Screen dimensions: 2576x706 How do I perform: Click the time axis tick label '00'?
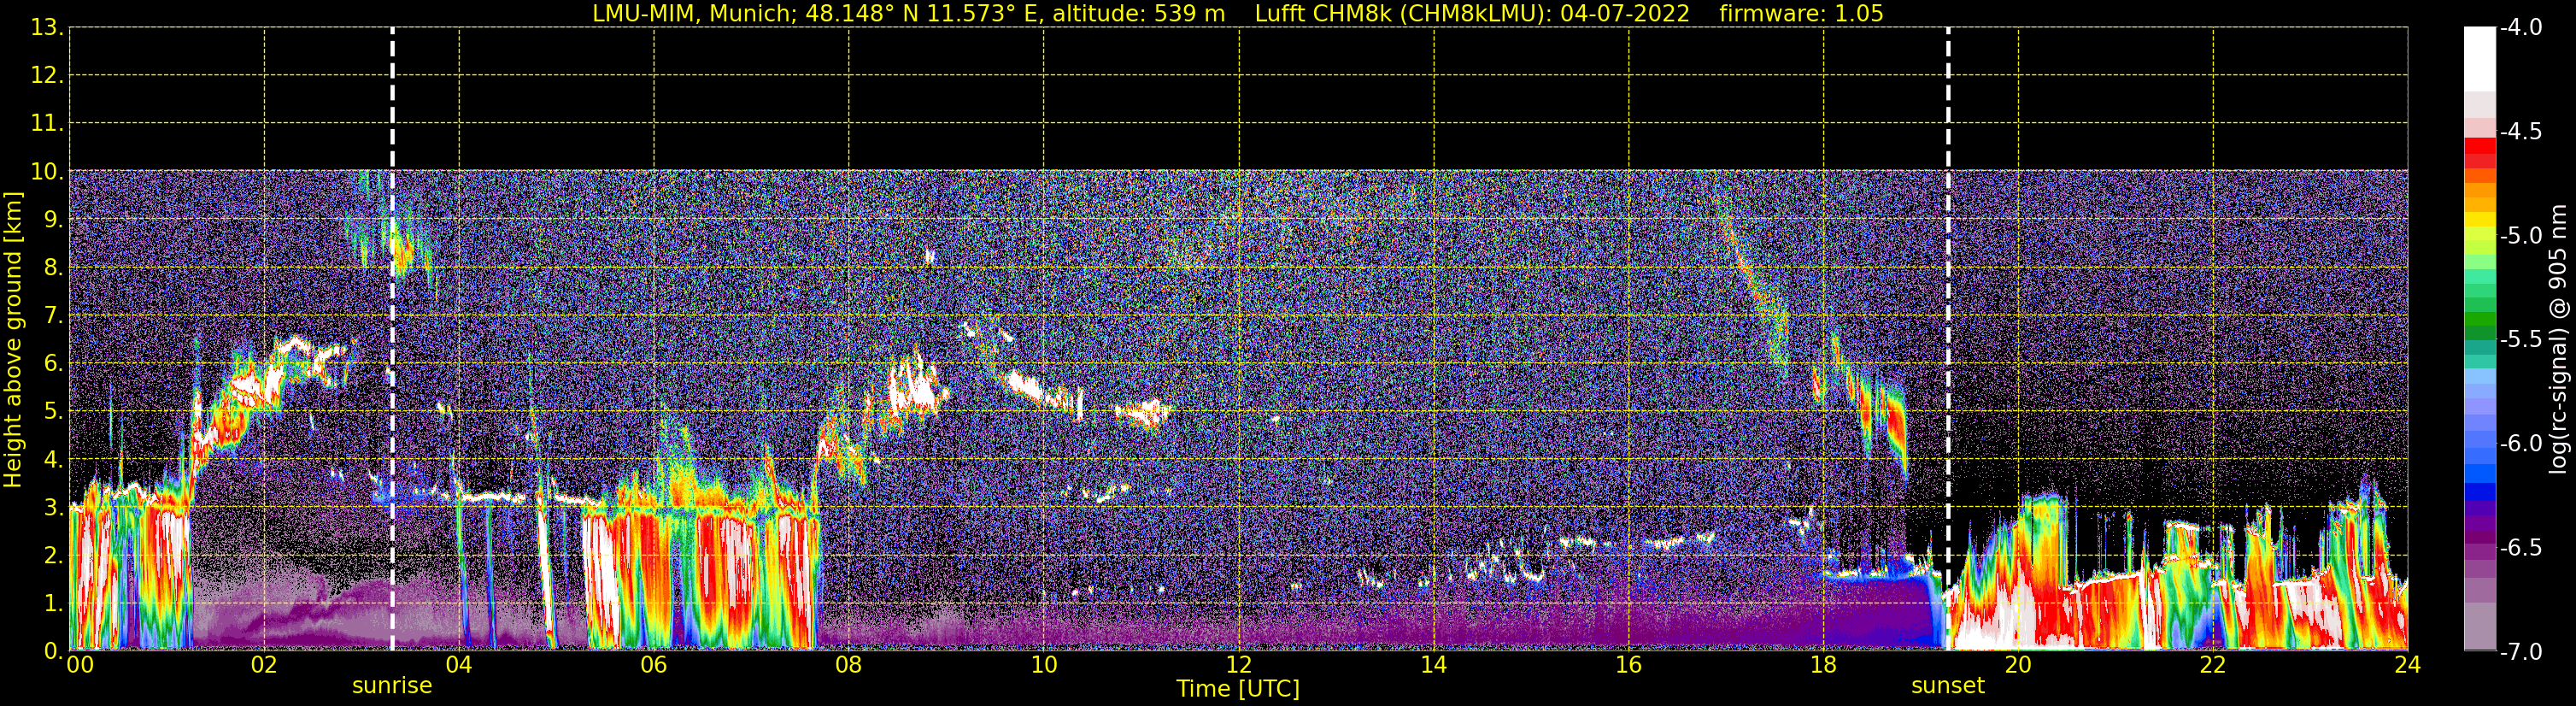(79, 666)
